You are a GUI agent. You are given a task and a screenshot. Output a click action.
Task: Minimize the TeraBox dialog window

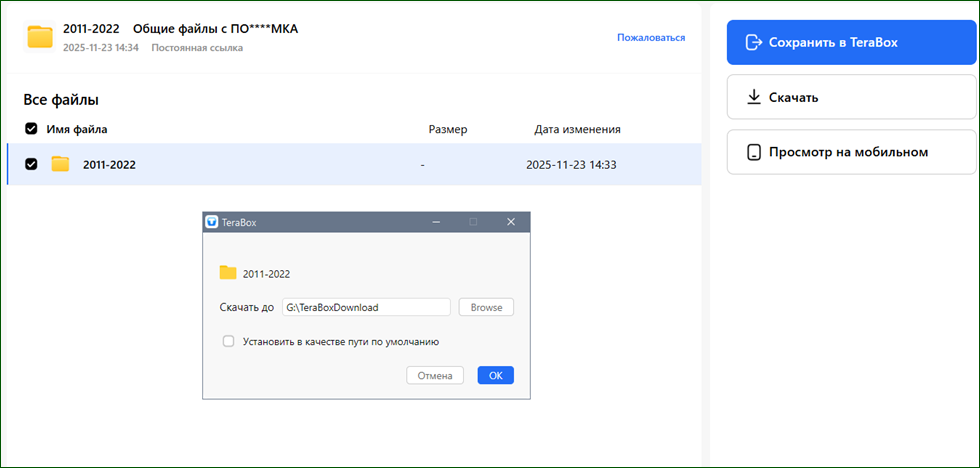click(436, 222)
